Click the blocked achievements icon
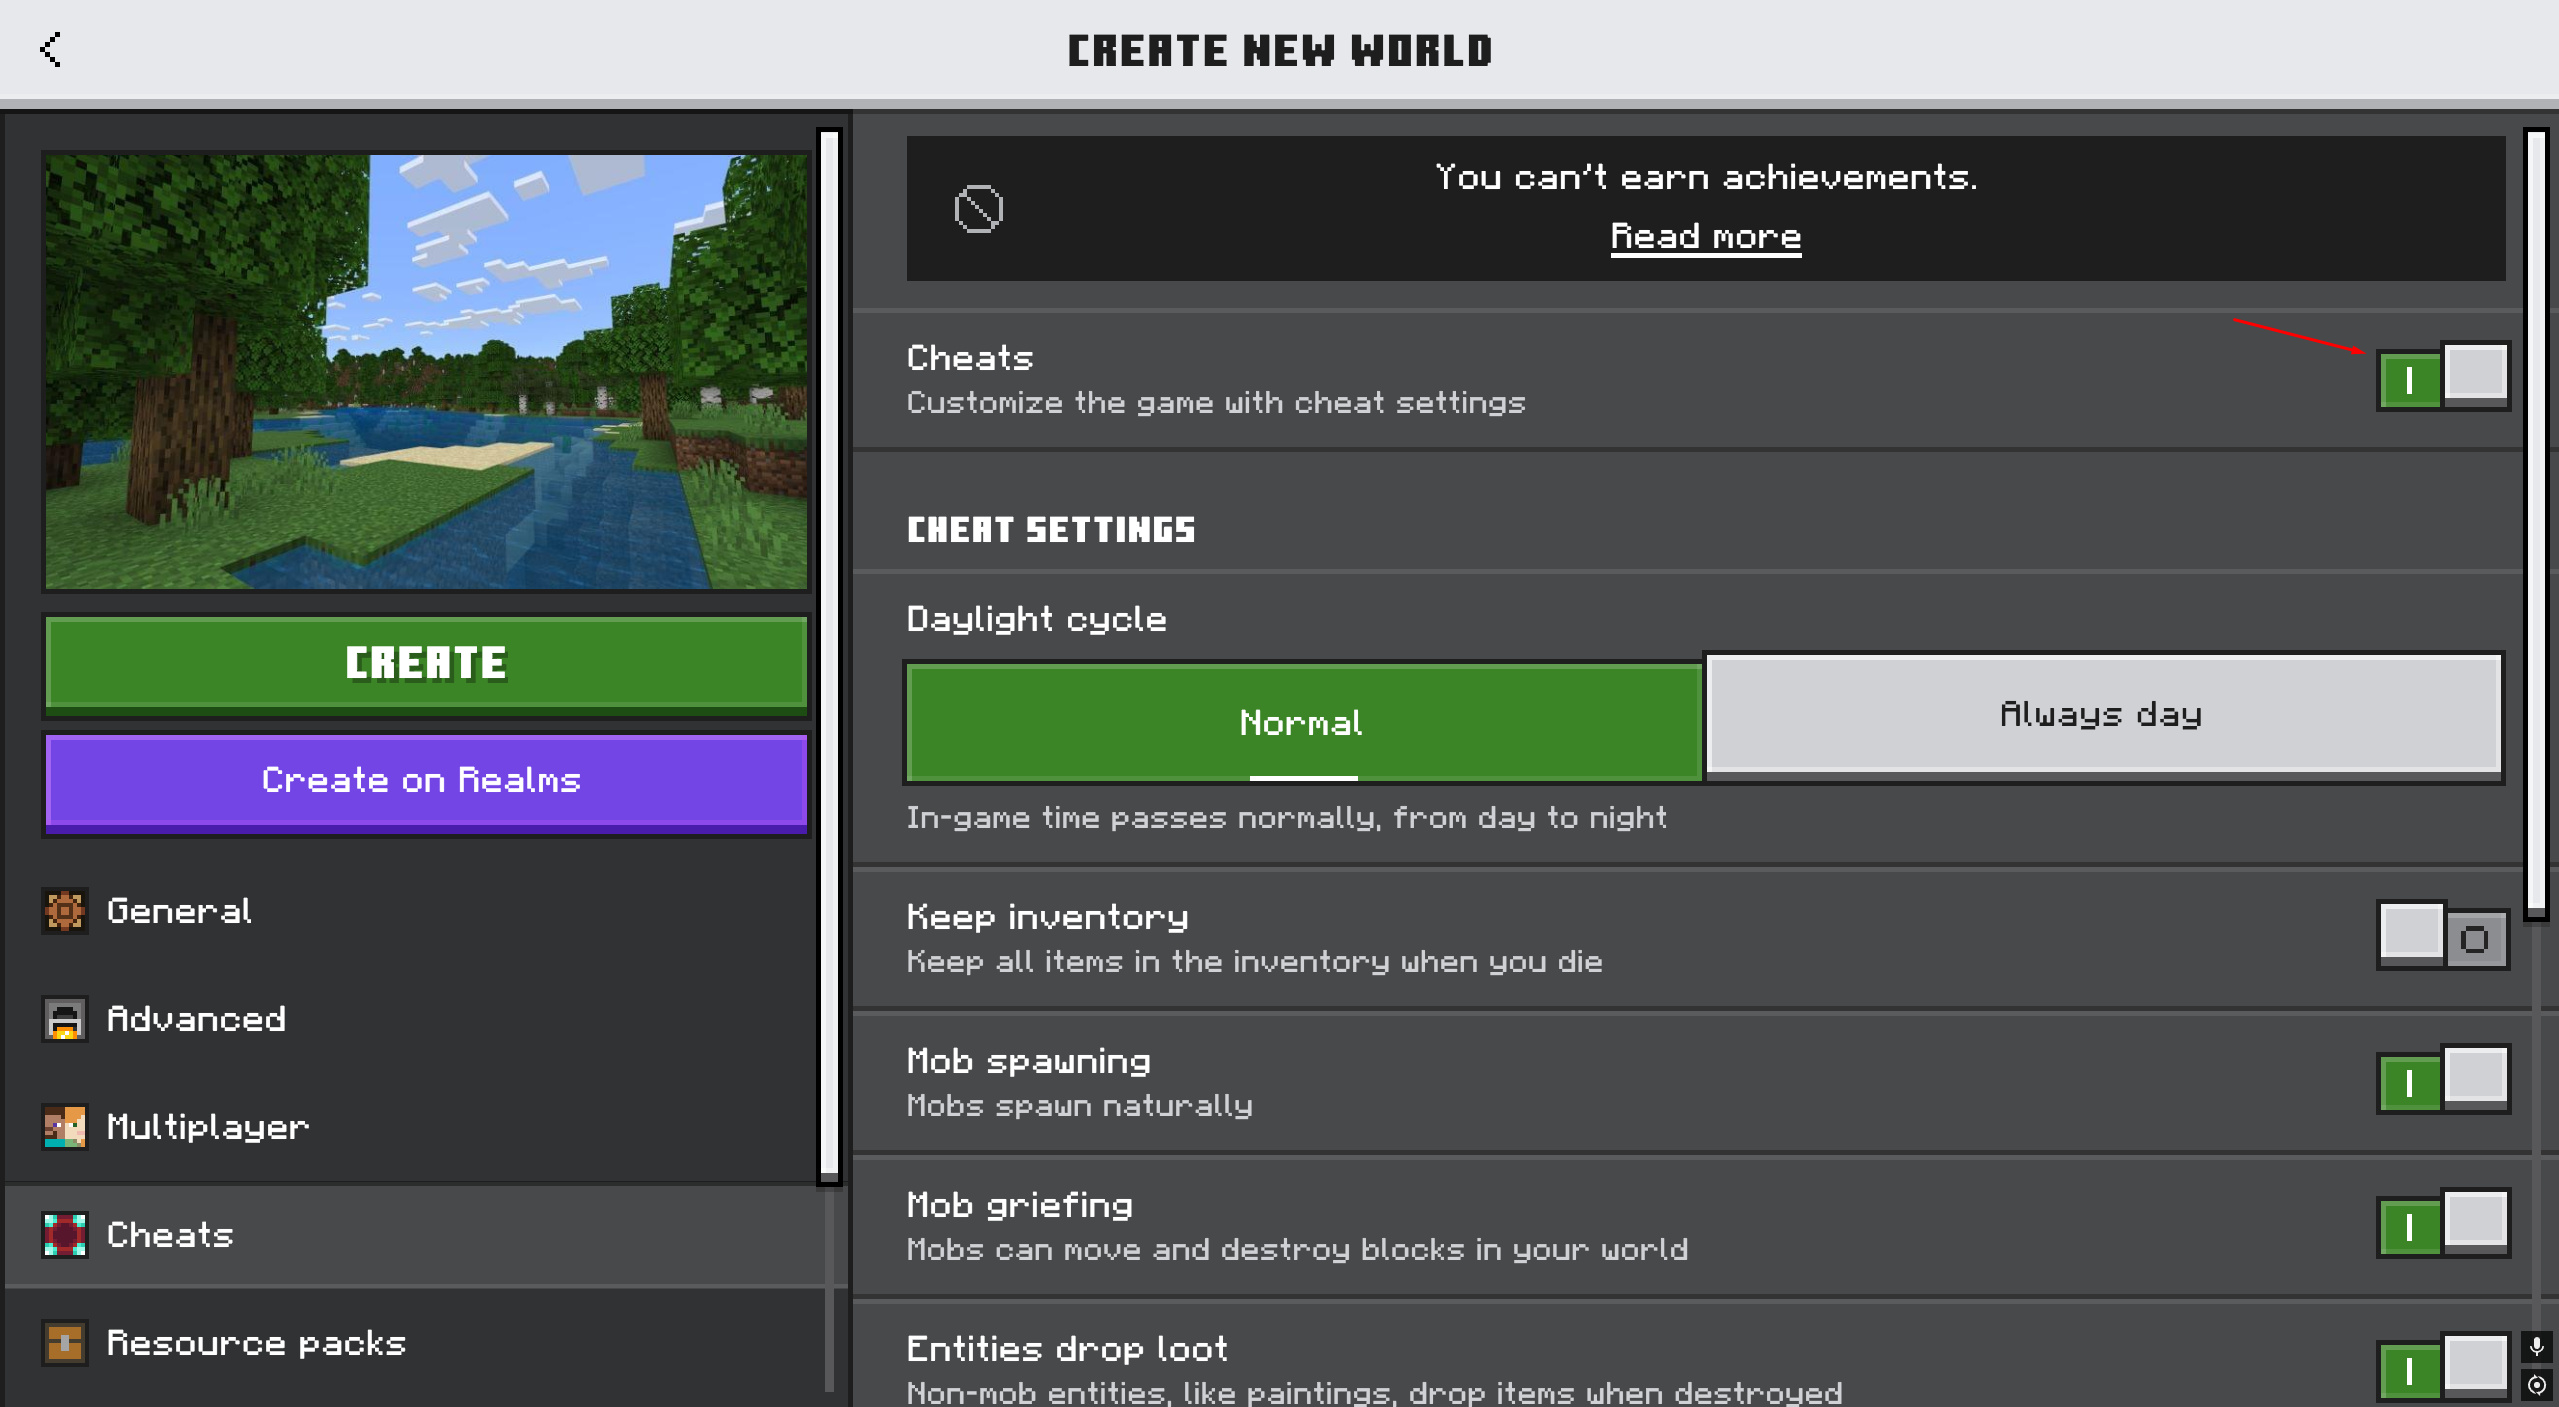Screen dimensions: 2559x1407 (979, 208)
